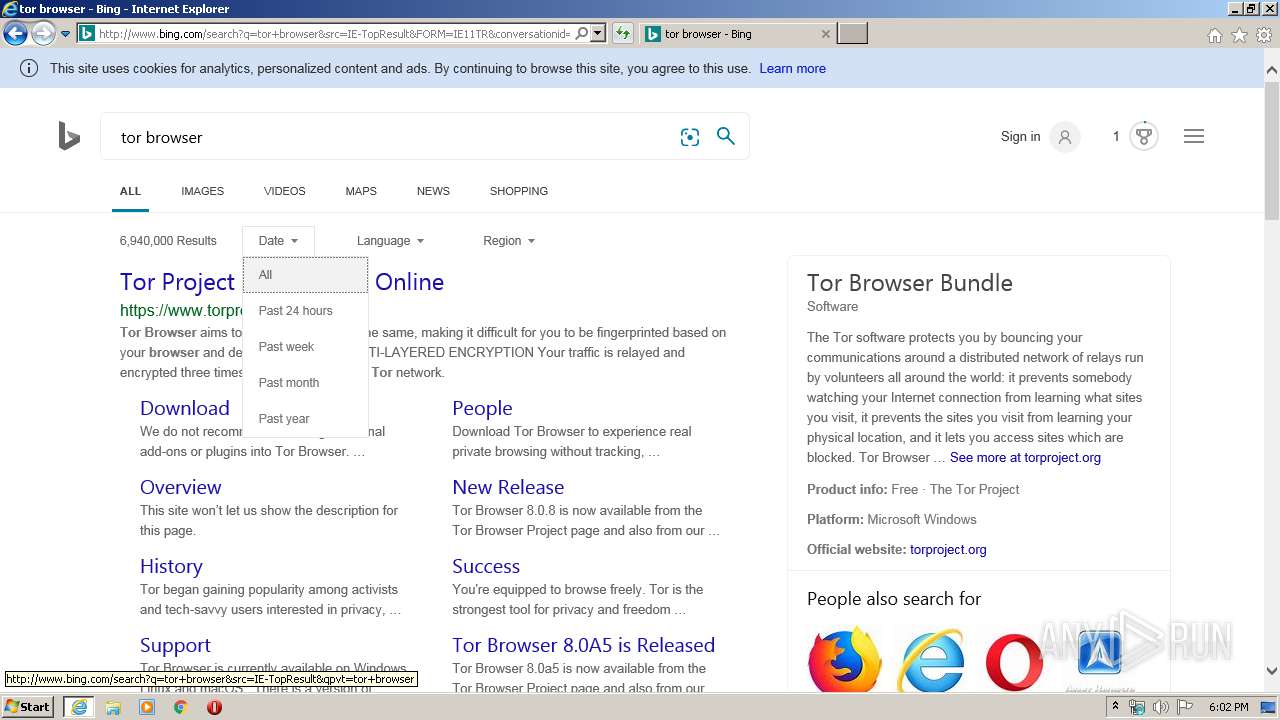The width and height of the screenshot is (1280, 720).
Task: Switch to the SHOPPING tab
Action: [x=518, y=191]
